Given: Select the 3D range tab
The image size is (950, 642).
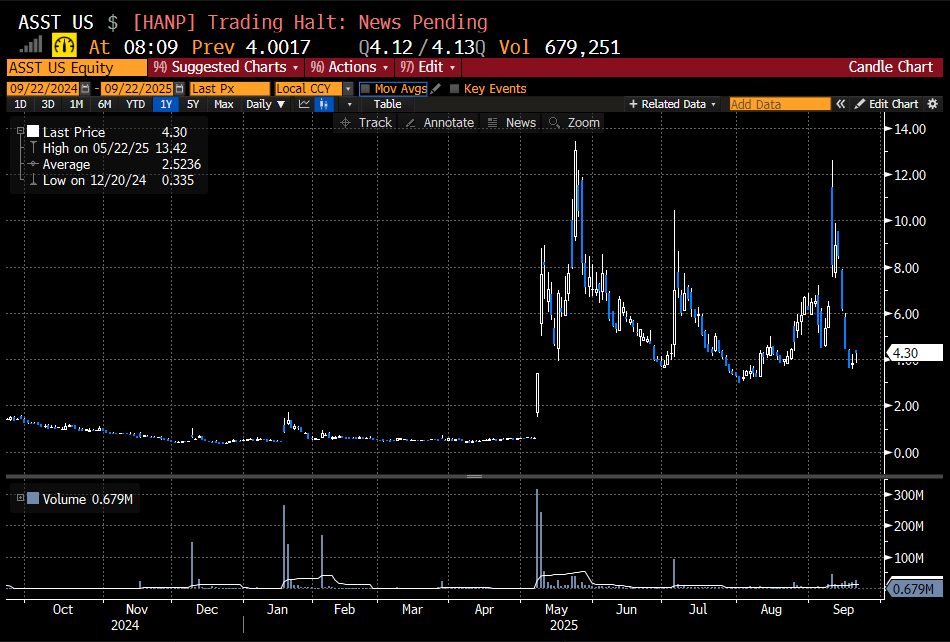Looking at the screenshot, I should (48, 104).
